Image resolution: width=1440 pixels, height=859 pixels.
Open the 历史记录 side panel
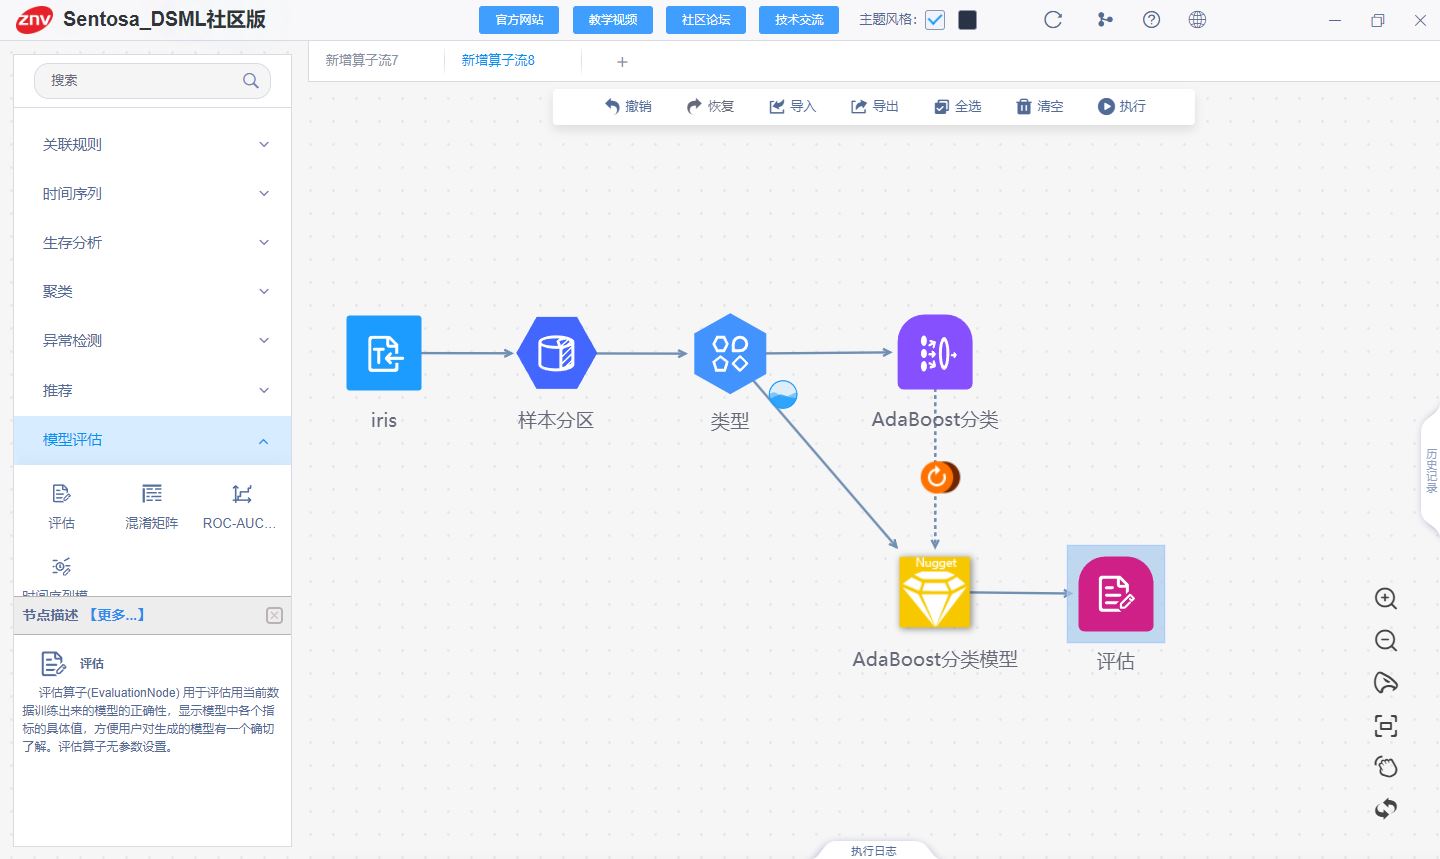coord(1430,472)
